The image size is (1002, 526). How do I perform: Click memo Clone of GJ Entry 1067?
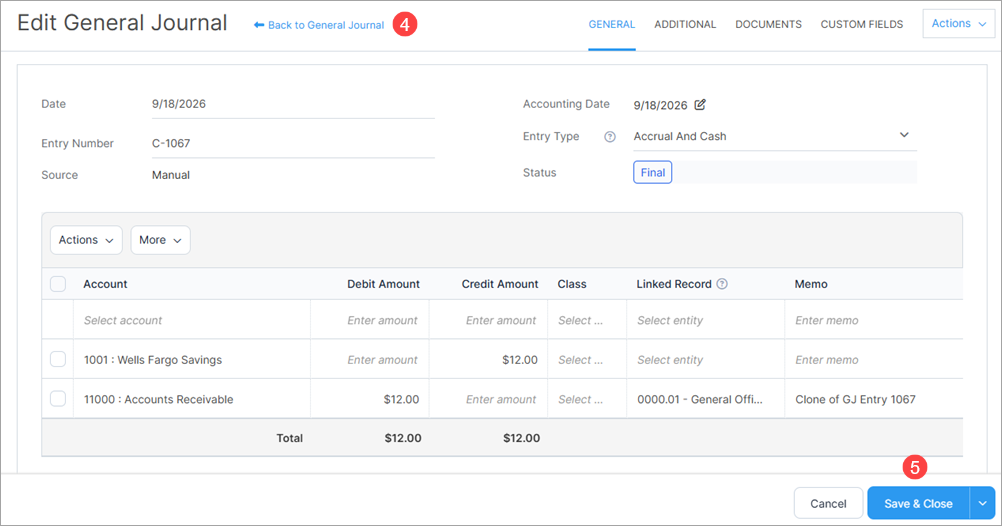[x=874, y=399]
